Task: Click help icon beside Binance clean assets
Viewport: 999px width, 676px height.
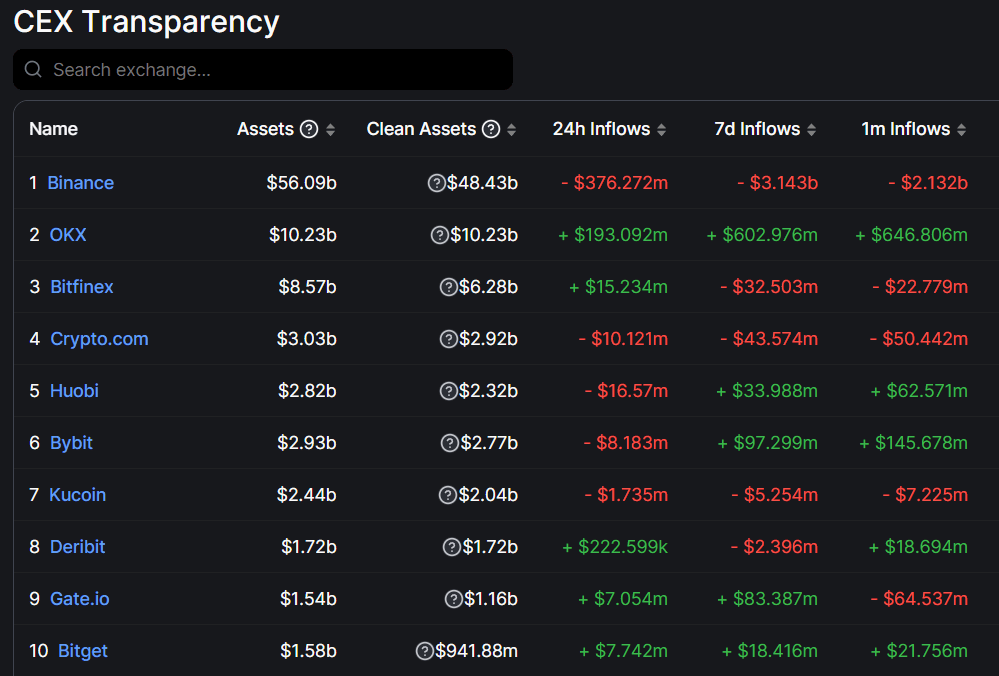Action: coord(436,183)
